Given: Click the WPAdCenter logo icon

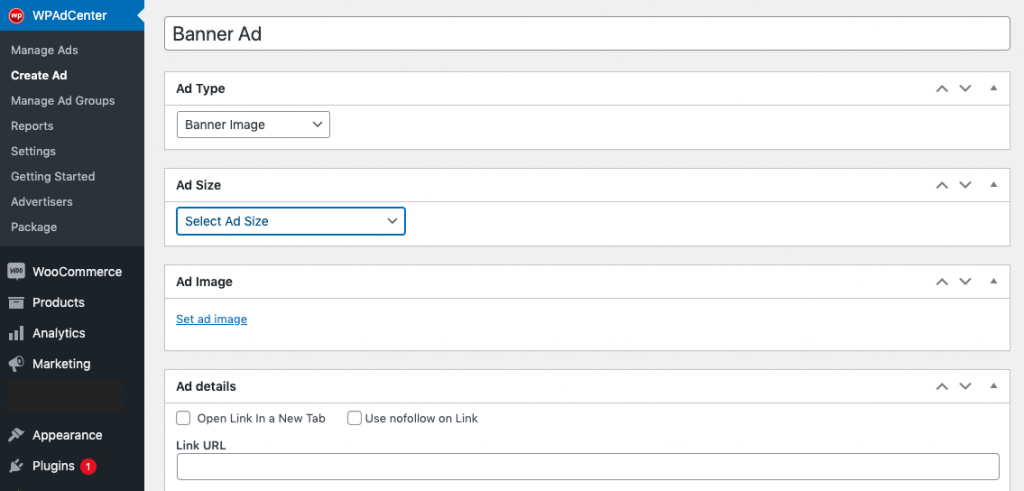Looking at the screenshot, I should (16, 16).
